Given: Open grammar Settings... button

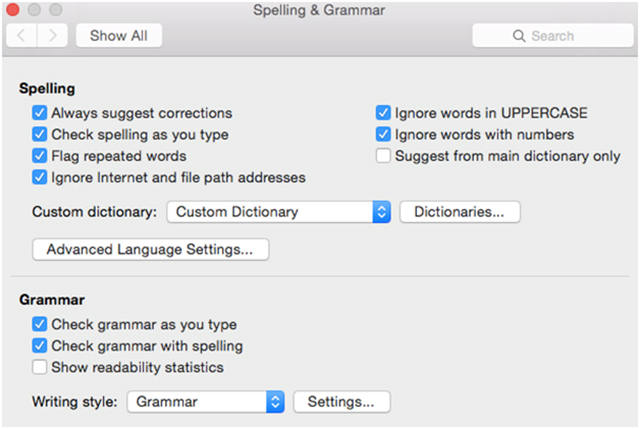Looking at the screenshot, I should tap(341, 402).
